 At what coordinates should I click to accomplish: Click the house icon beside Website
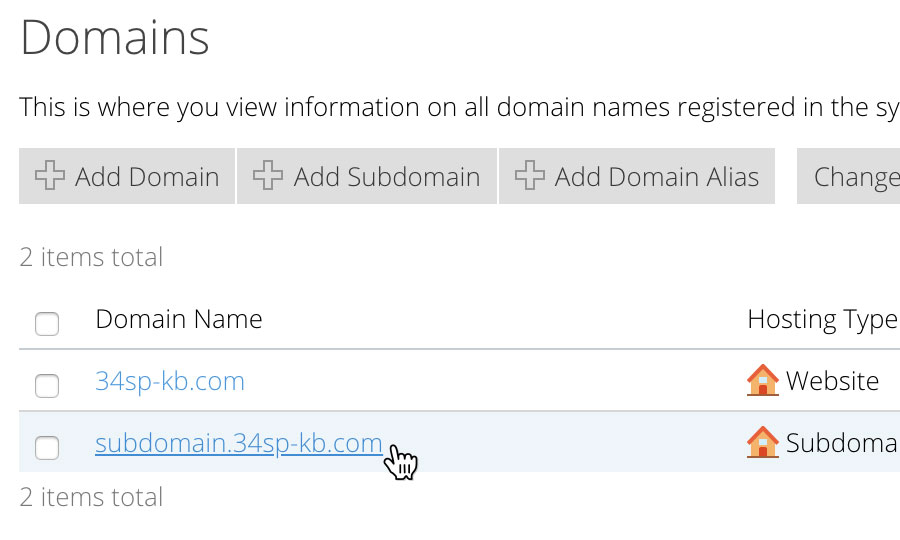point(763,380)
